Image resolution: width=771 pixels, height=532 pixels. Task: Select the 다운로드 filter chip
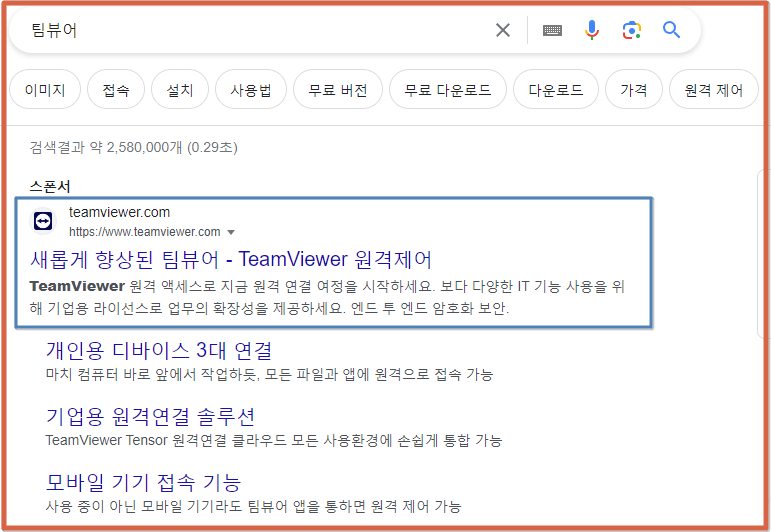coord(556,89)
